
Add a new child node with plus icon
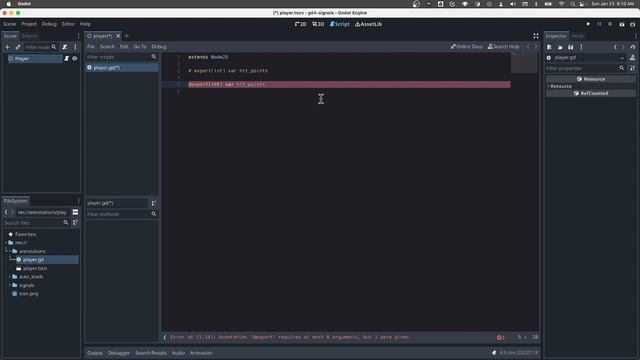[x=7, y=47]
